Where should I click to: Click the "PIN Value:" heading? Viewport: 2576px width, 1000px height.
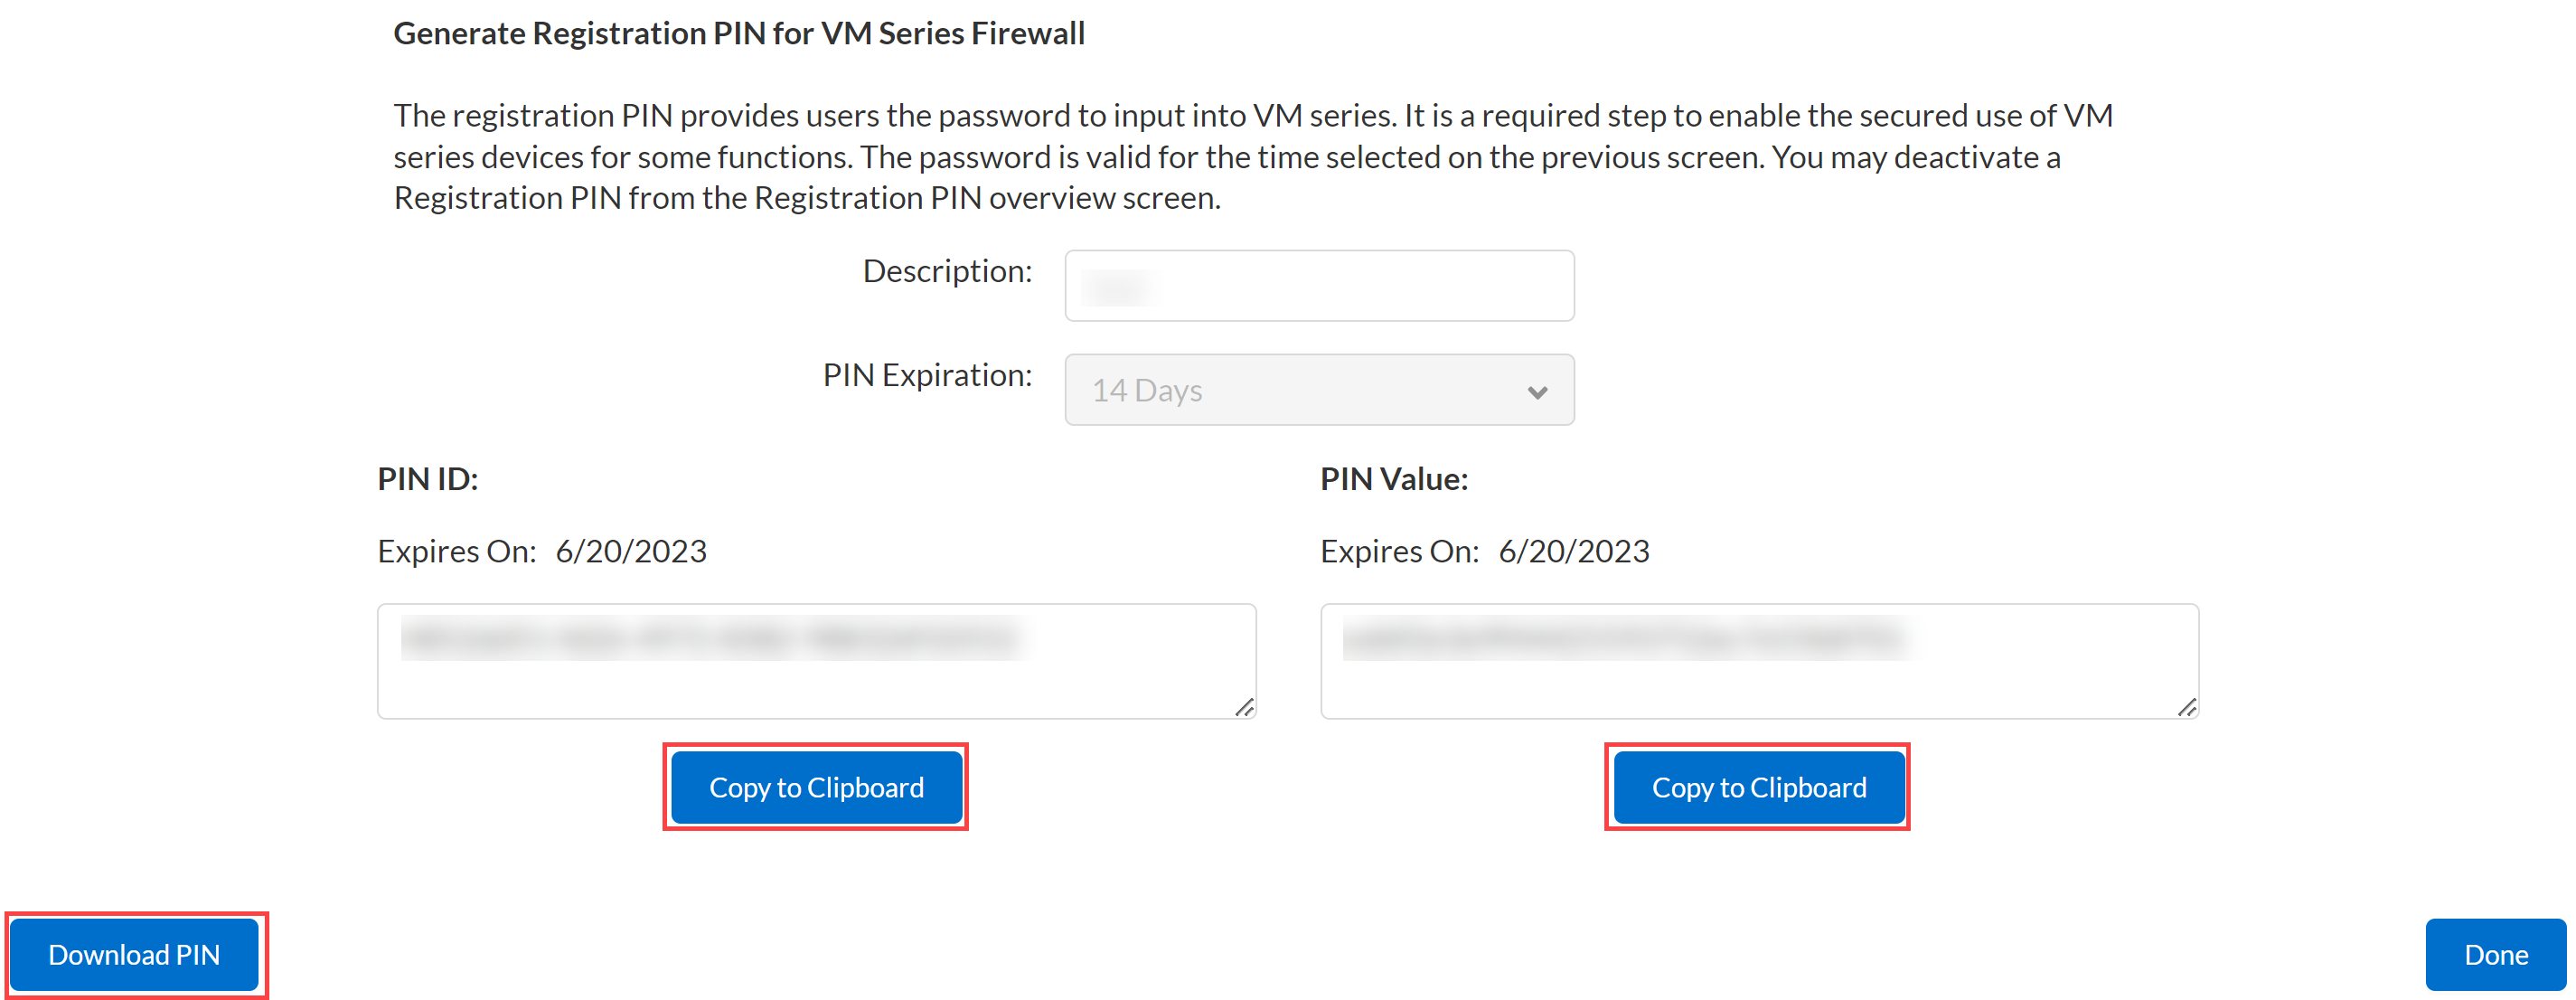pos(1394,479)
